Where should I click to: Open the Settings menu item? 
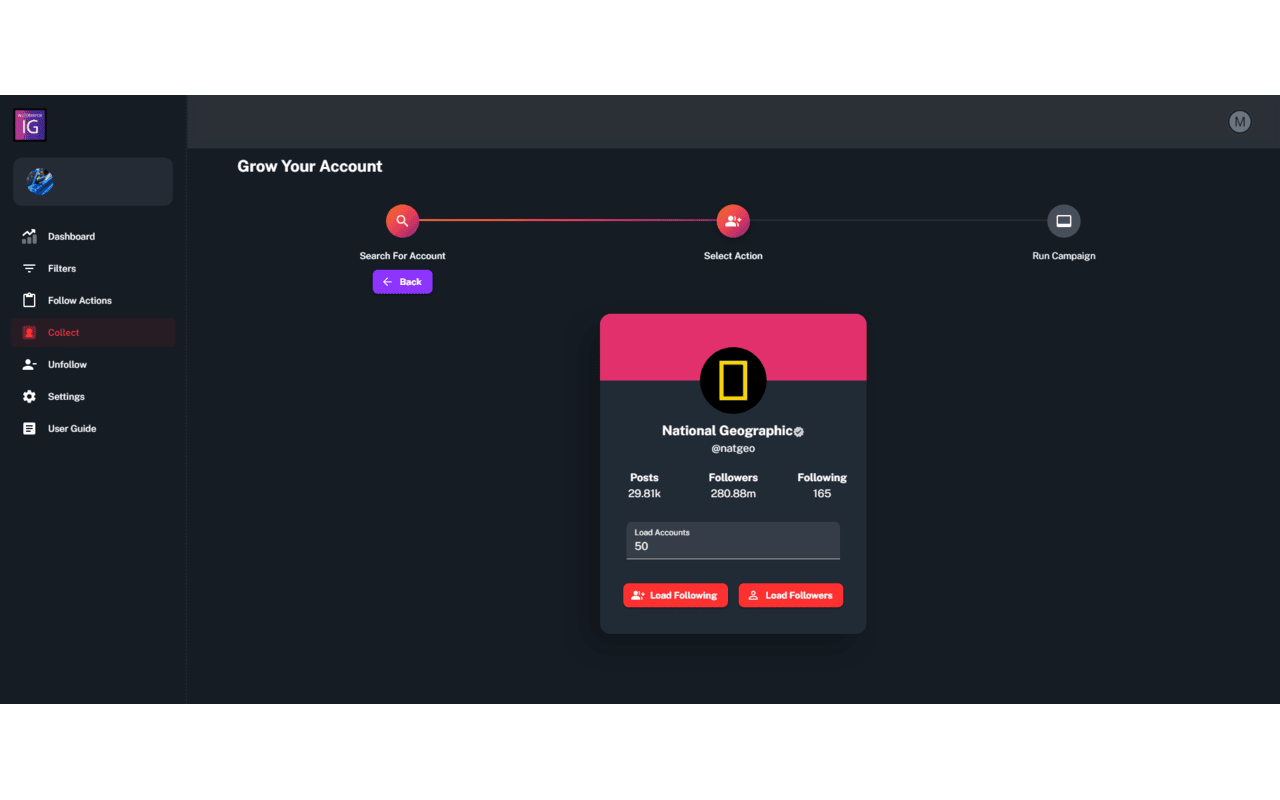click(93, 397)
